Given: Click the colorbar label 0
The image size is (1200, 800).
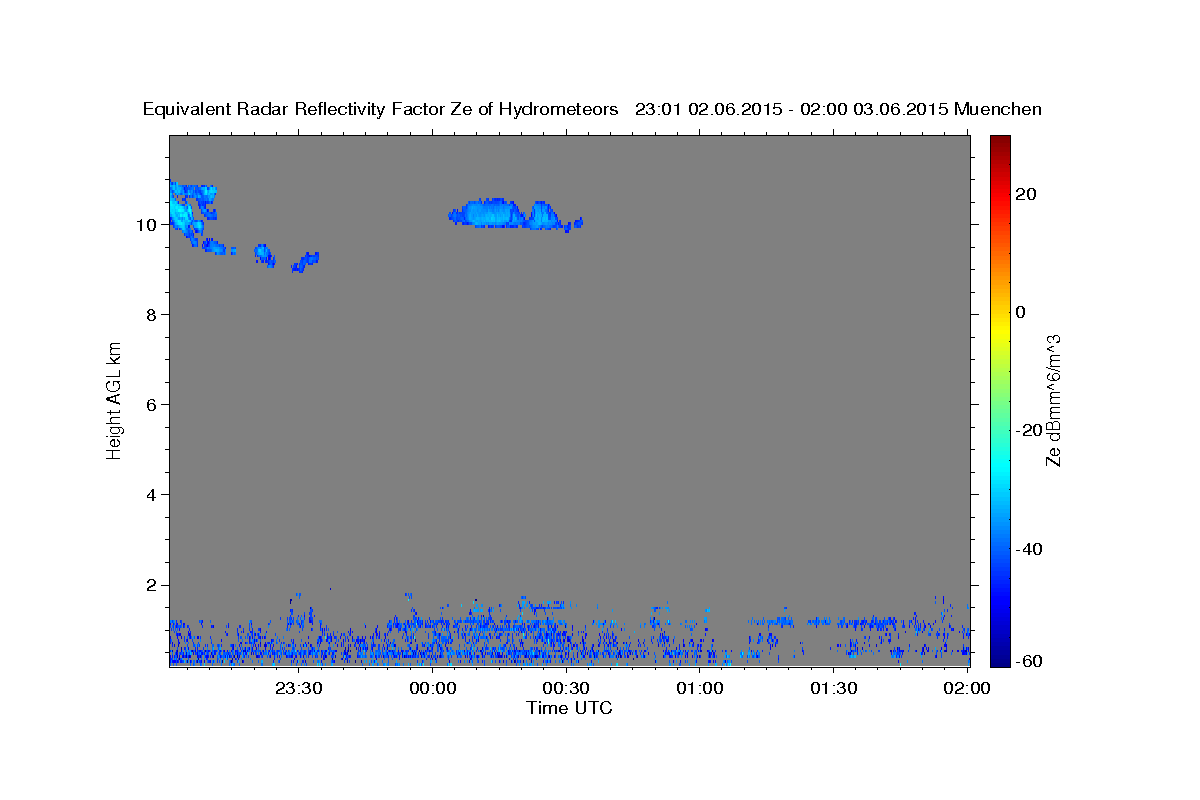Looking at the screenshot, I should (x=1021, y=312).
